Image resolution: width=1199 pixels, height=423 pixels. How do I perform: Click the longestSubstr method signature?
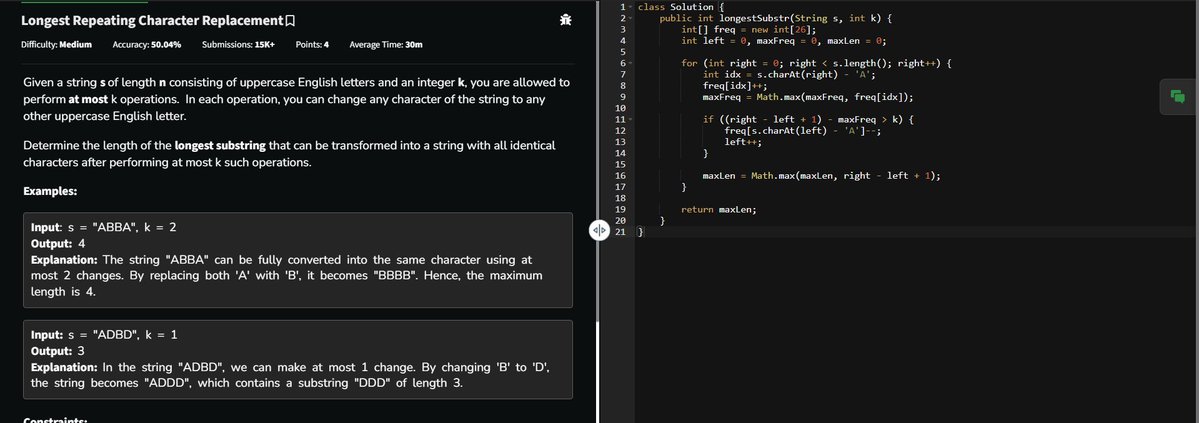775,18
